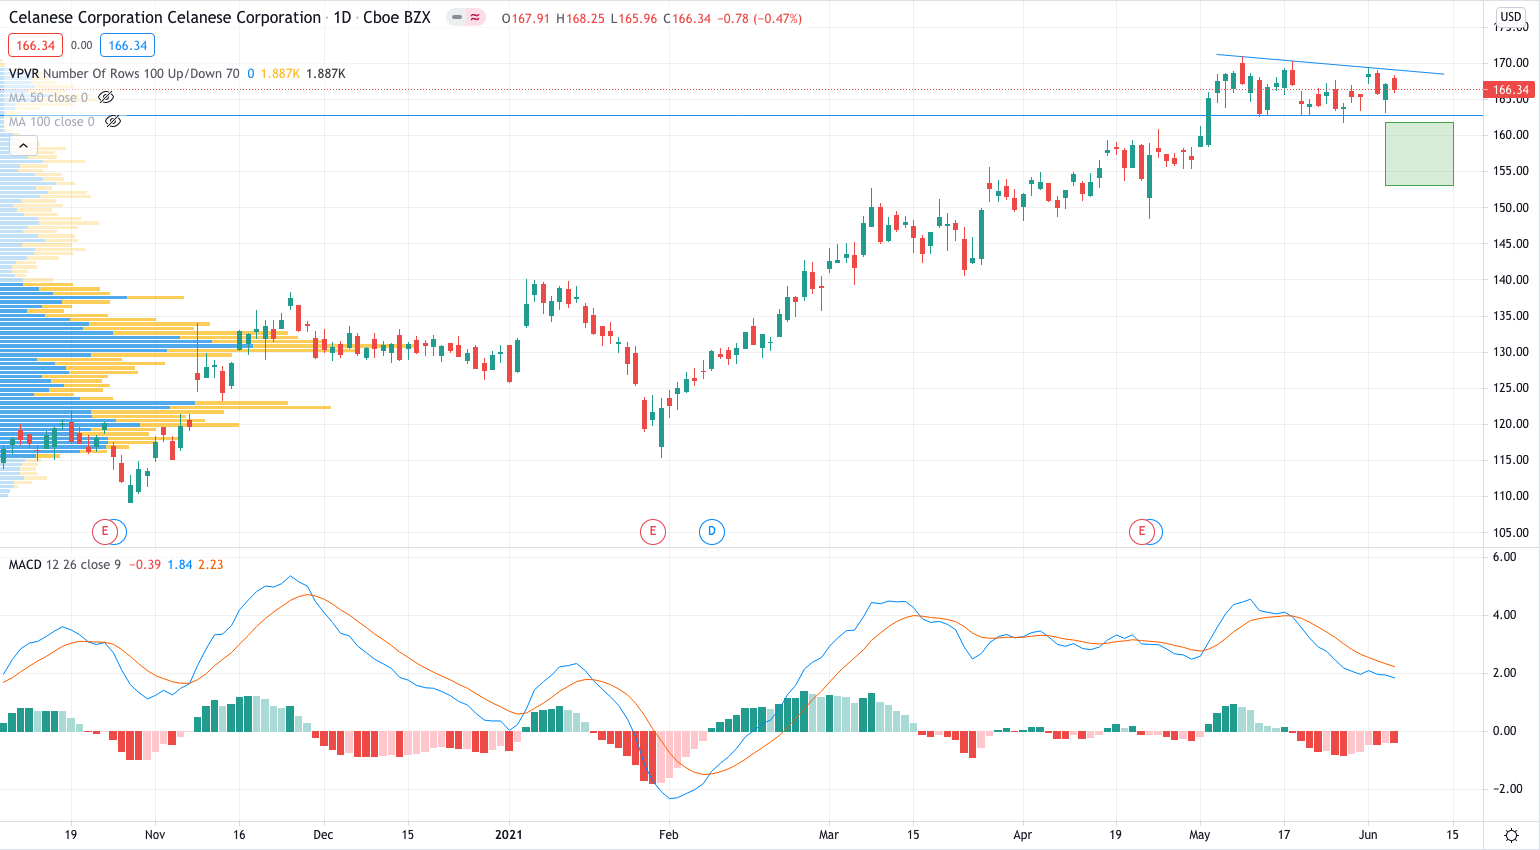The width and height of the screenshot is (1540, 850).
Task: Select the VPVR indicator legend label
Action: [124, 73]
